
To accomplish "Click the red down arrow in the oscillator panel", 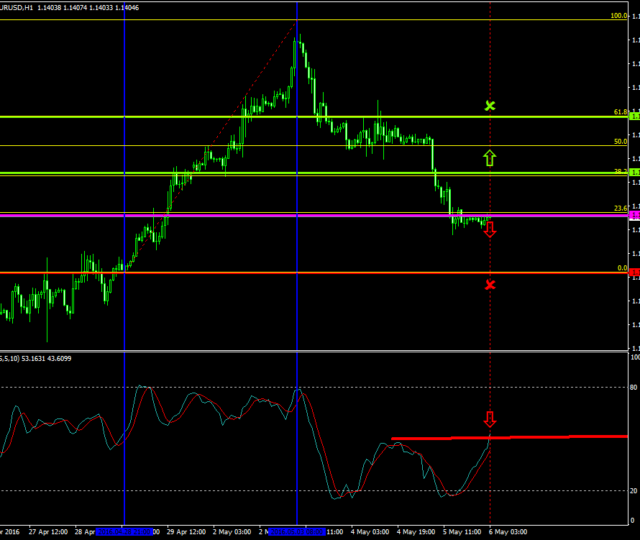I will 490,419.
